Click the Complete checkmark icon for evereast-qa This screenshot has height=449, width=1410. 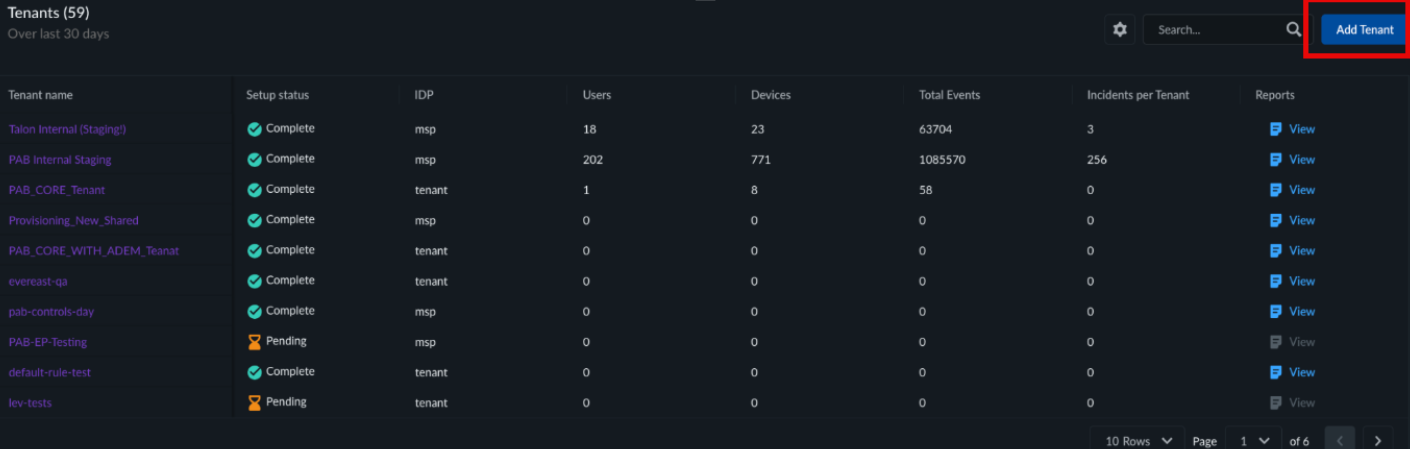(x=254, y=281)
